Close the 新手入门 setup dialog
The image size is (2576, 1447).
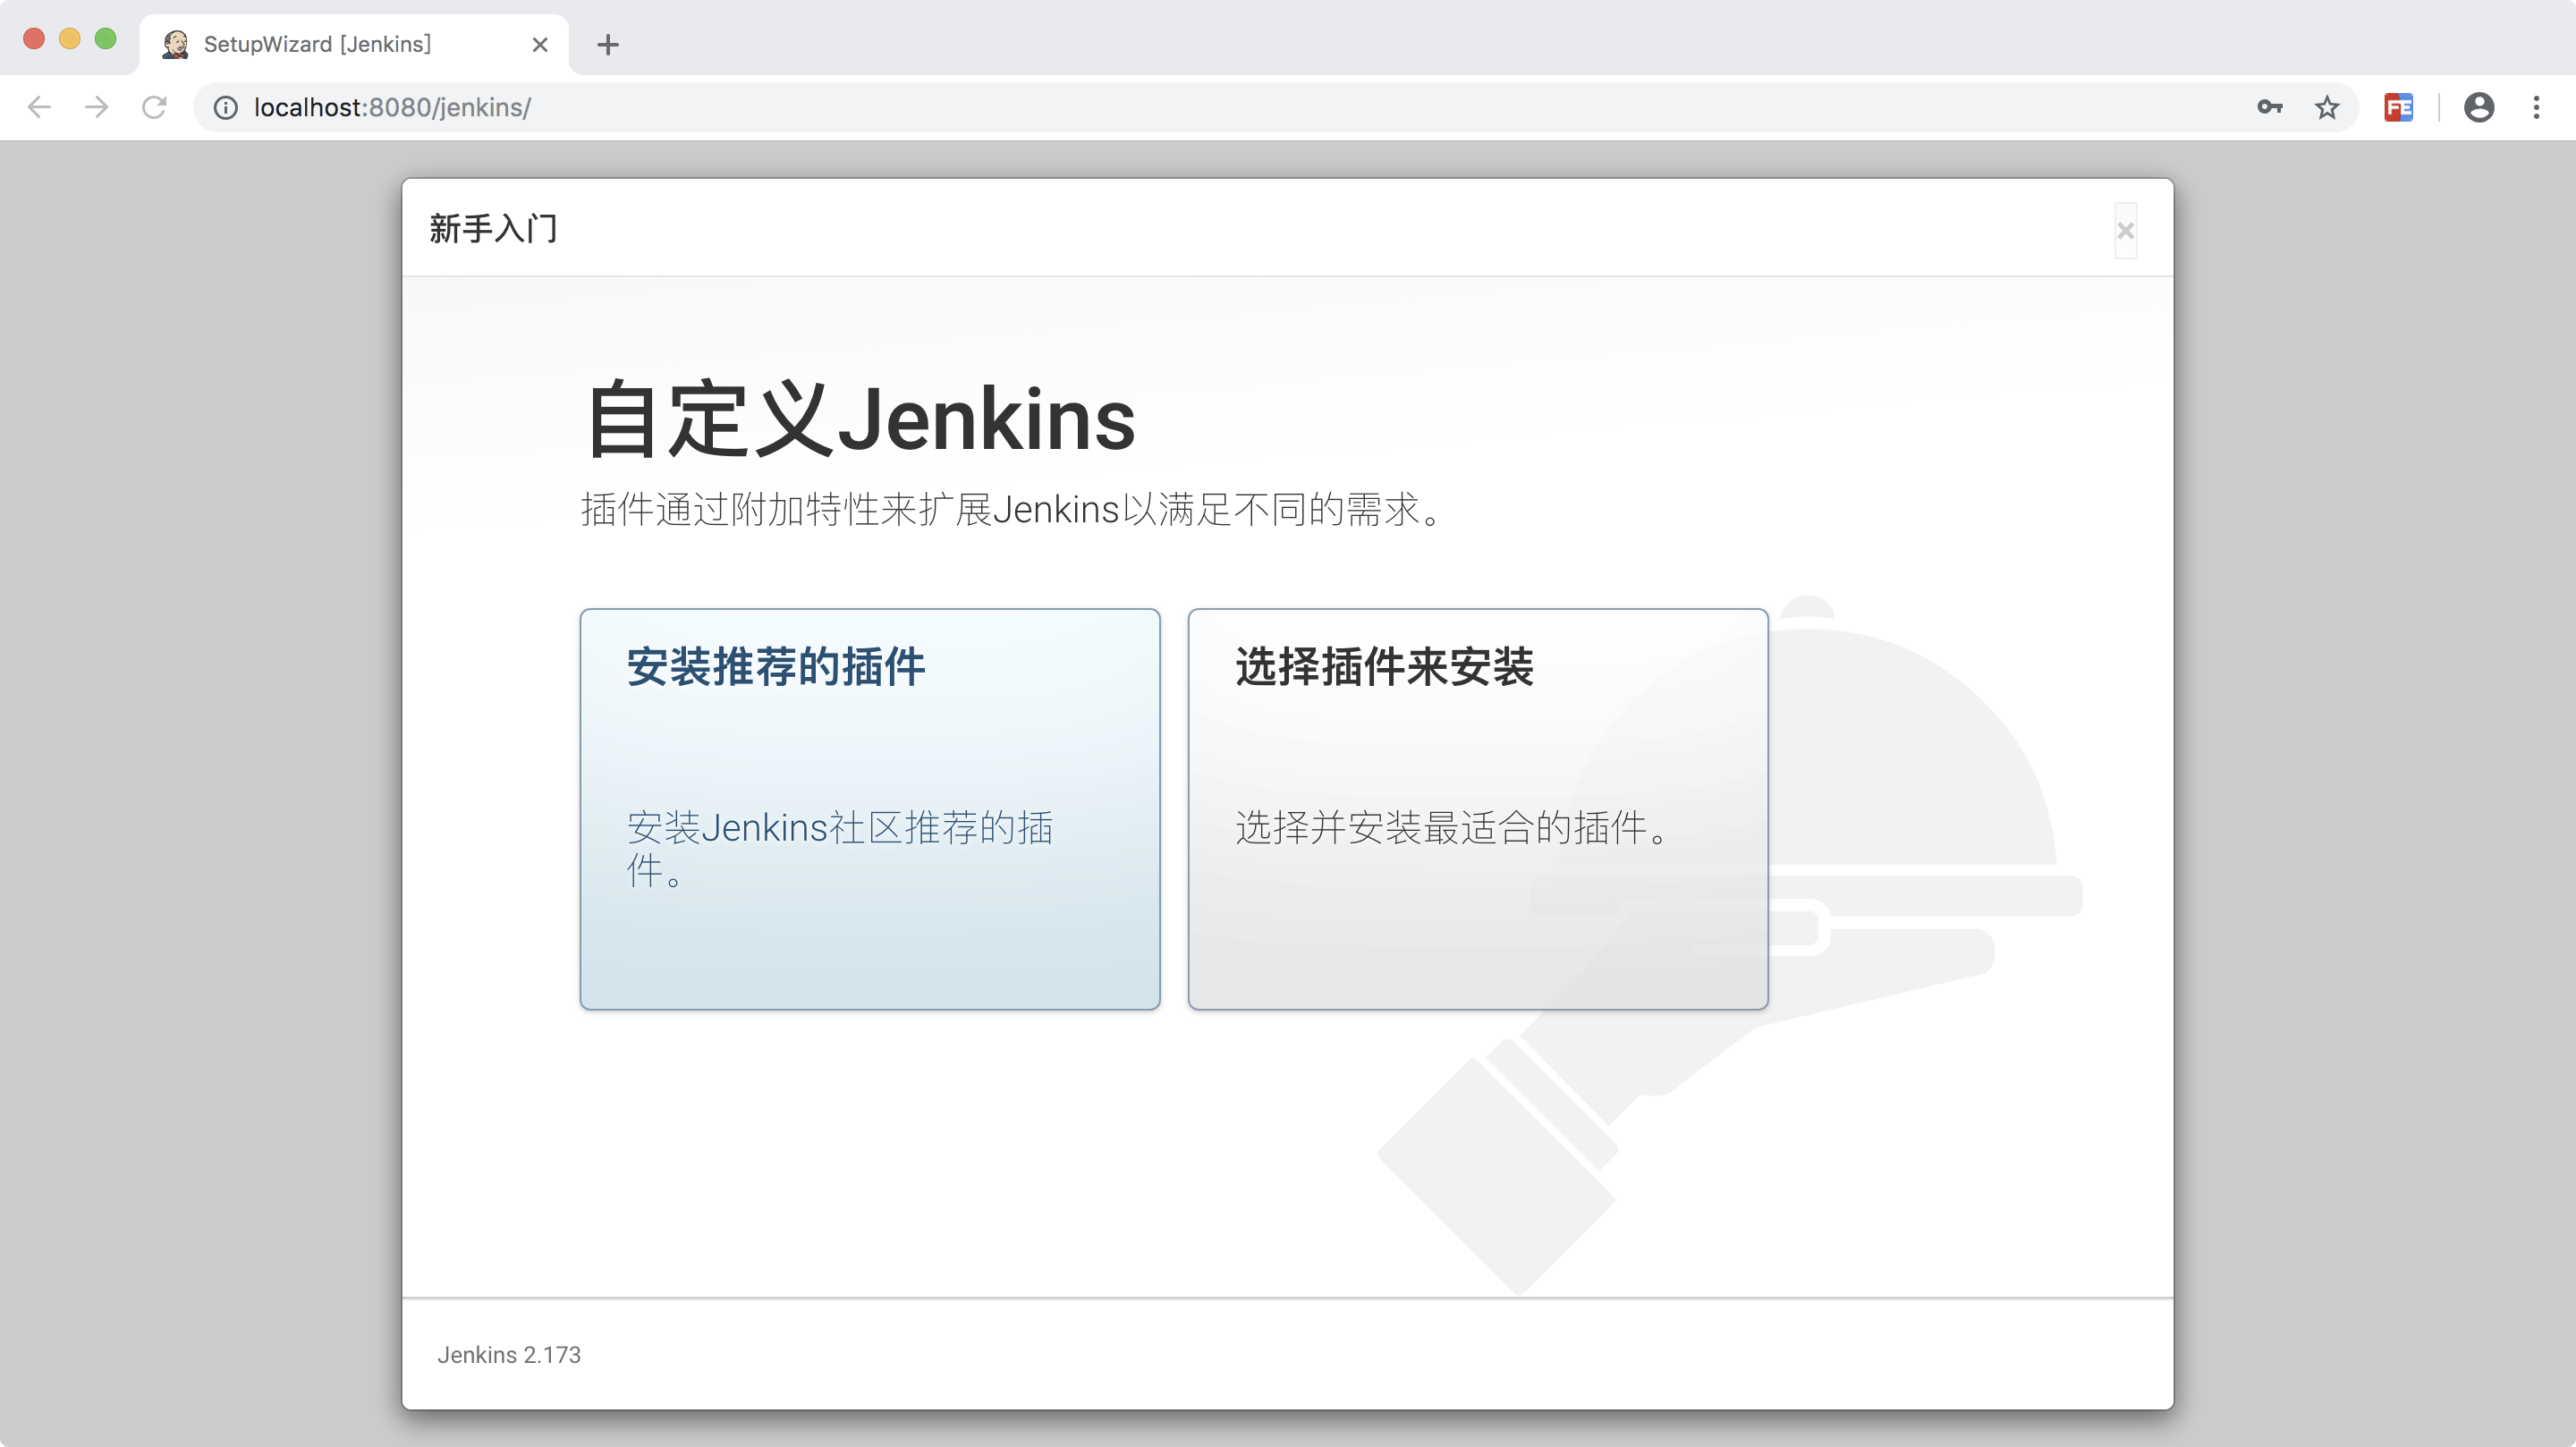(2125, 231)
